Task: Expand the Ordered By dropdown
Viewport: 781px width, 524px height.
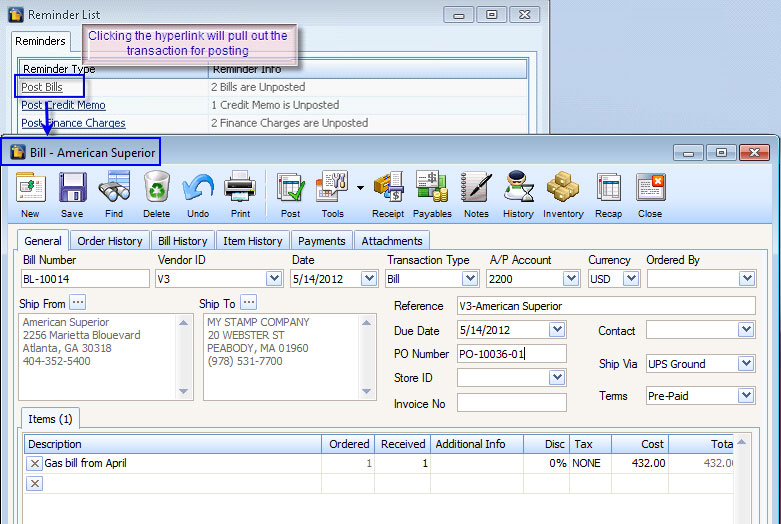Action: click(x=747, y=278)
